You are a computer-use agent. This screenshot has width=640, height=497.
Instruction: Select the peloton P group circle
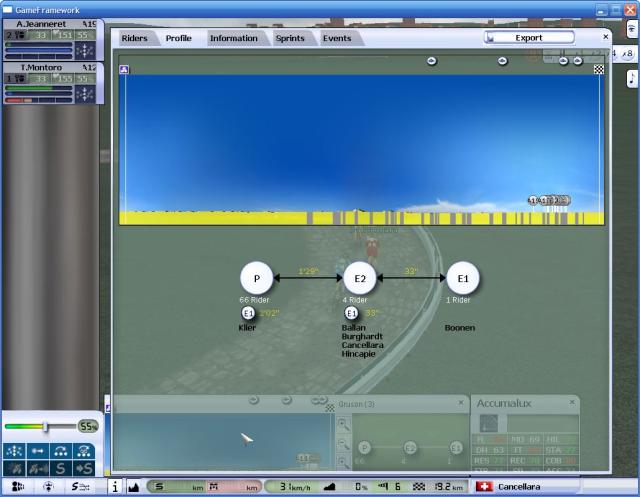coord(257,279)
